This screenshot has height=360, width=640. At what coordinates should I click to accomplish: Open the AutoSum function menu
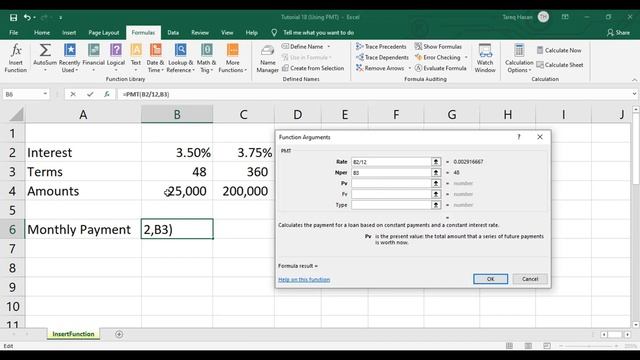click(45, 58)
